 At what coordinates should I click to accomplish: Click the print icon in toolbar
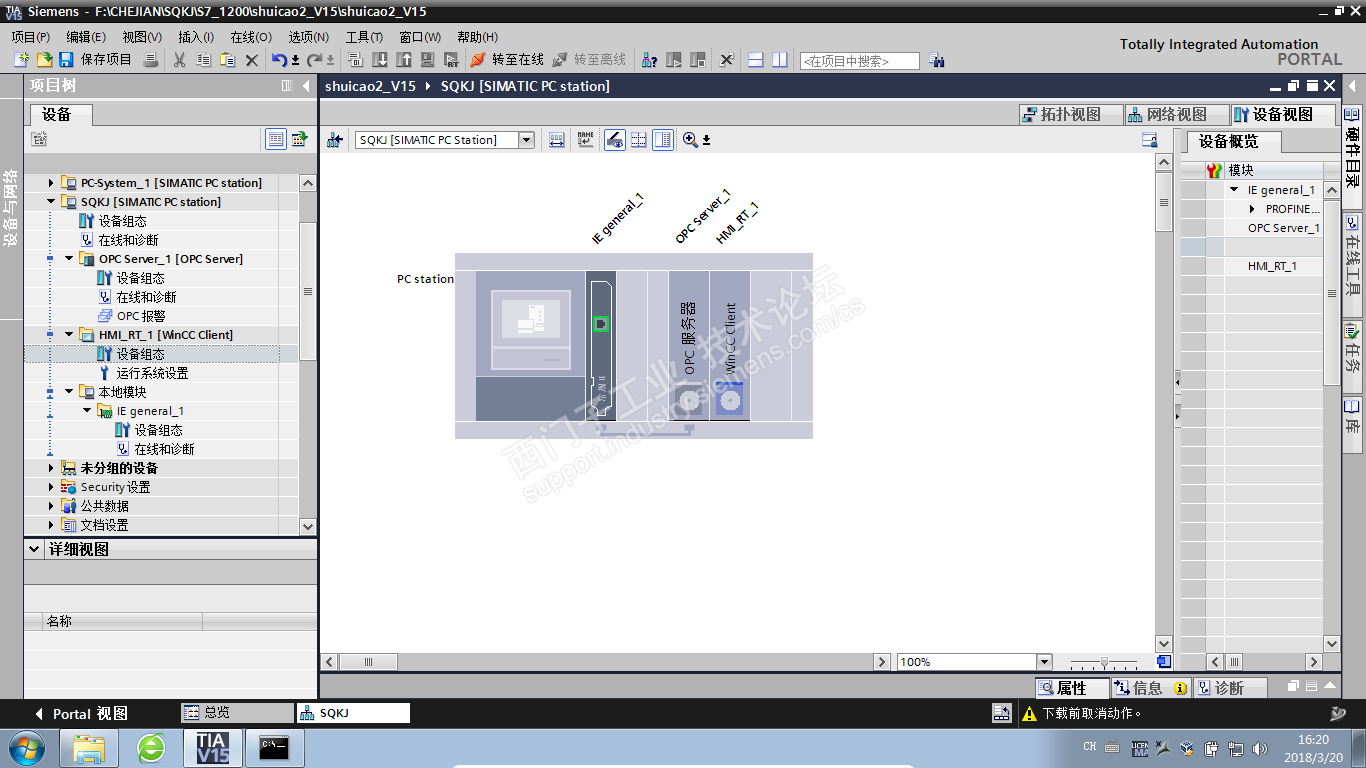click(x=150, y=60)
